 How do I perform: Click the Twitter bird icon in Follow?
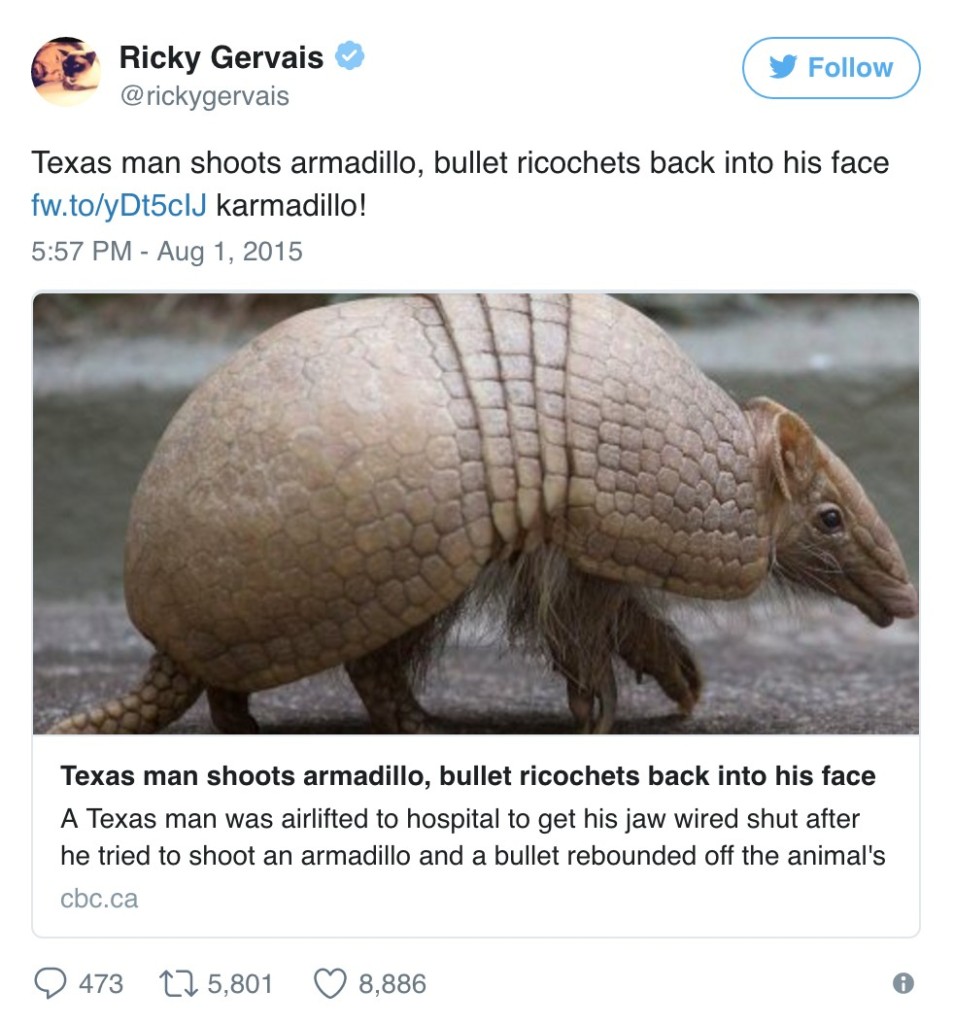click(x=784, y=67)
